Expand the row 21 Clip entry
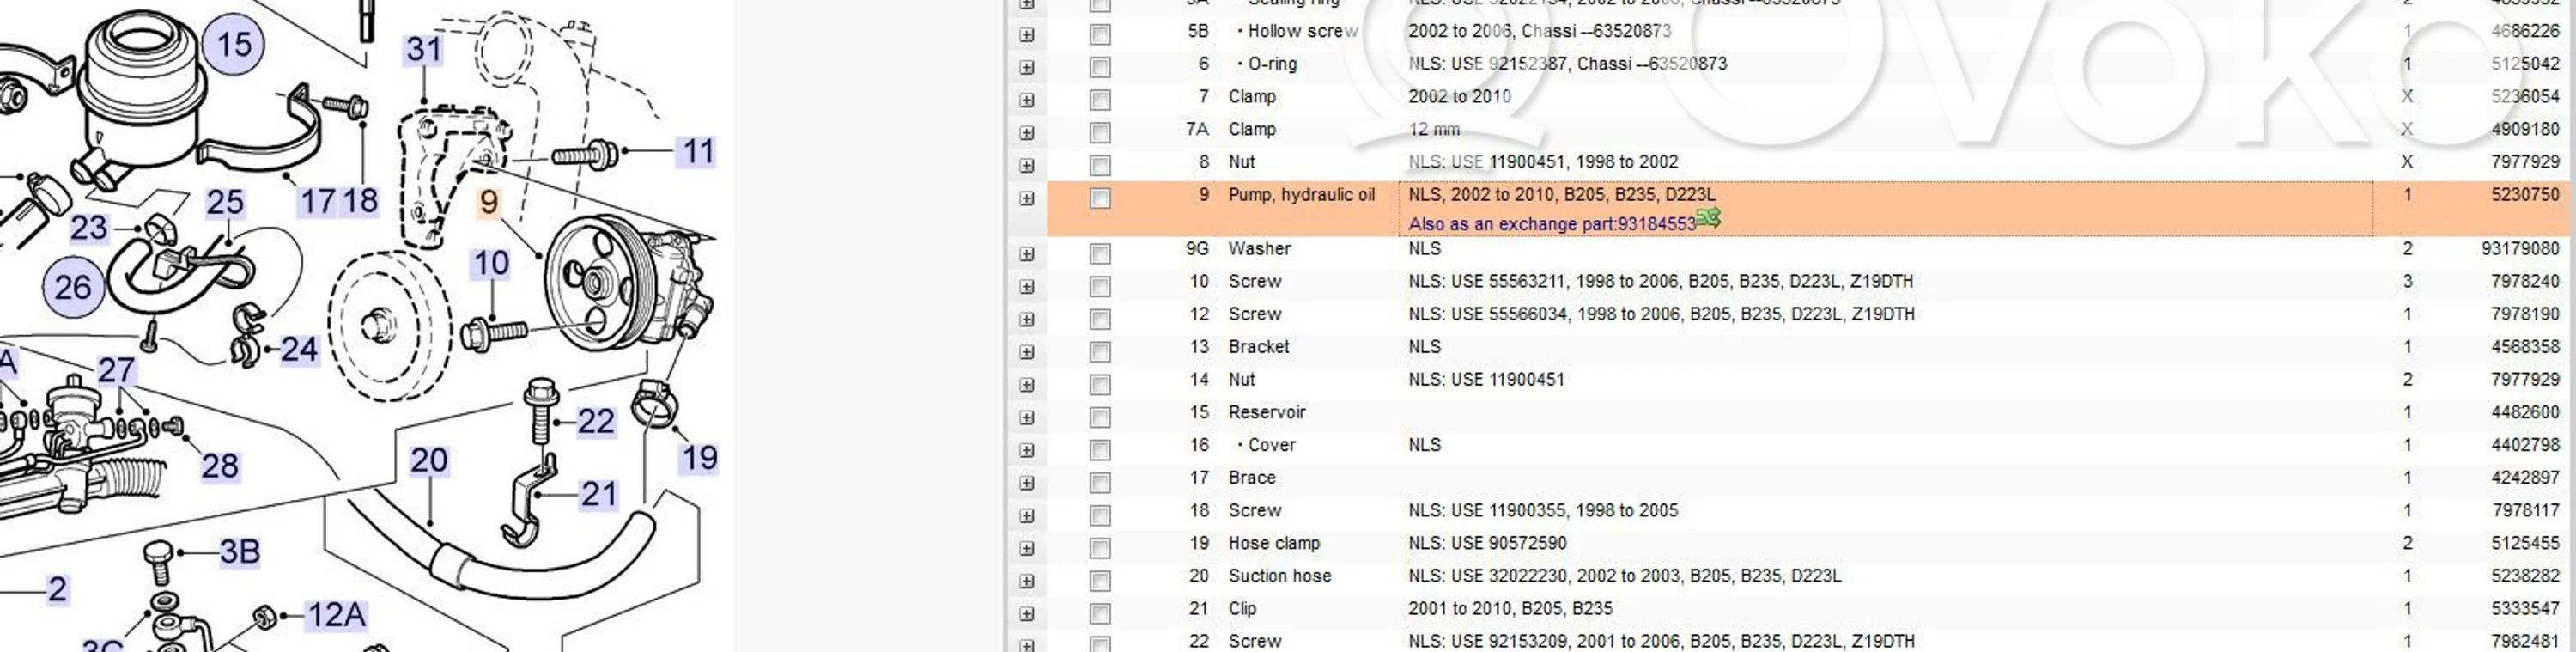 click(x=1027, y=614)
